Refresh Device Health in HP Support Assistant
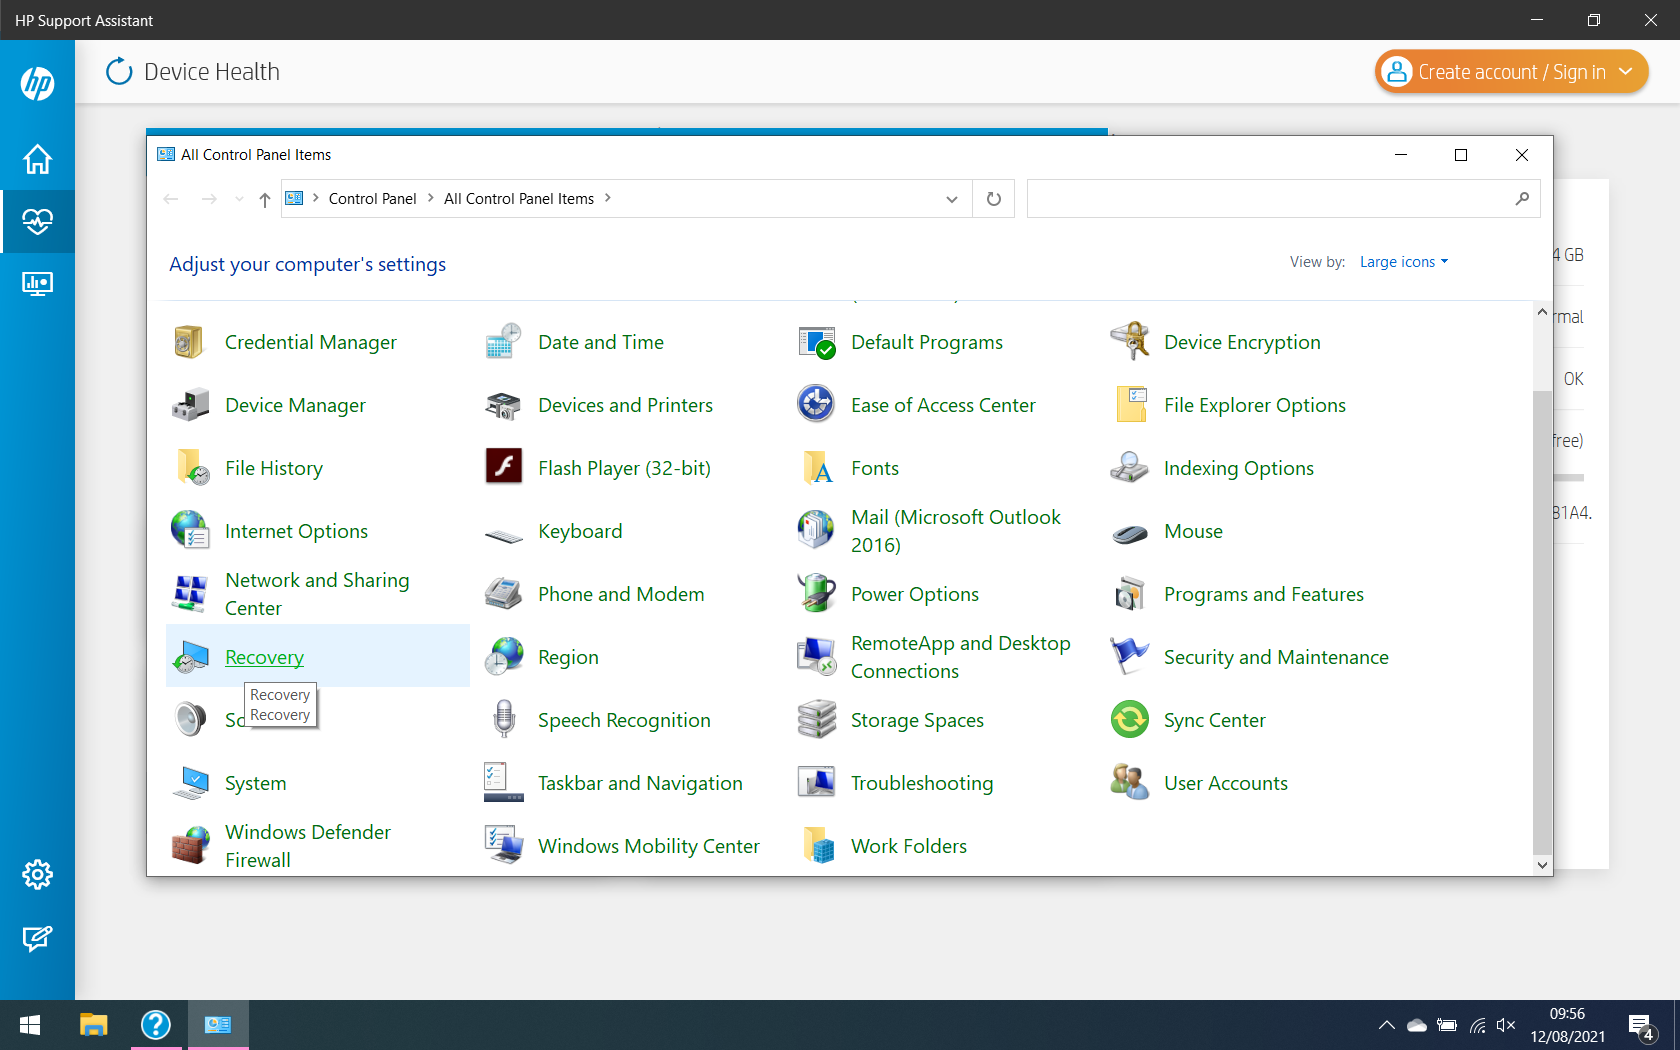 pyautogui.click(x=119, y=71)
